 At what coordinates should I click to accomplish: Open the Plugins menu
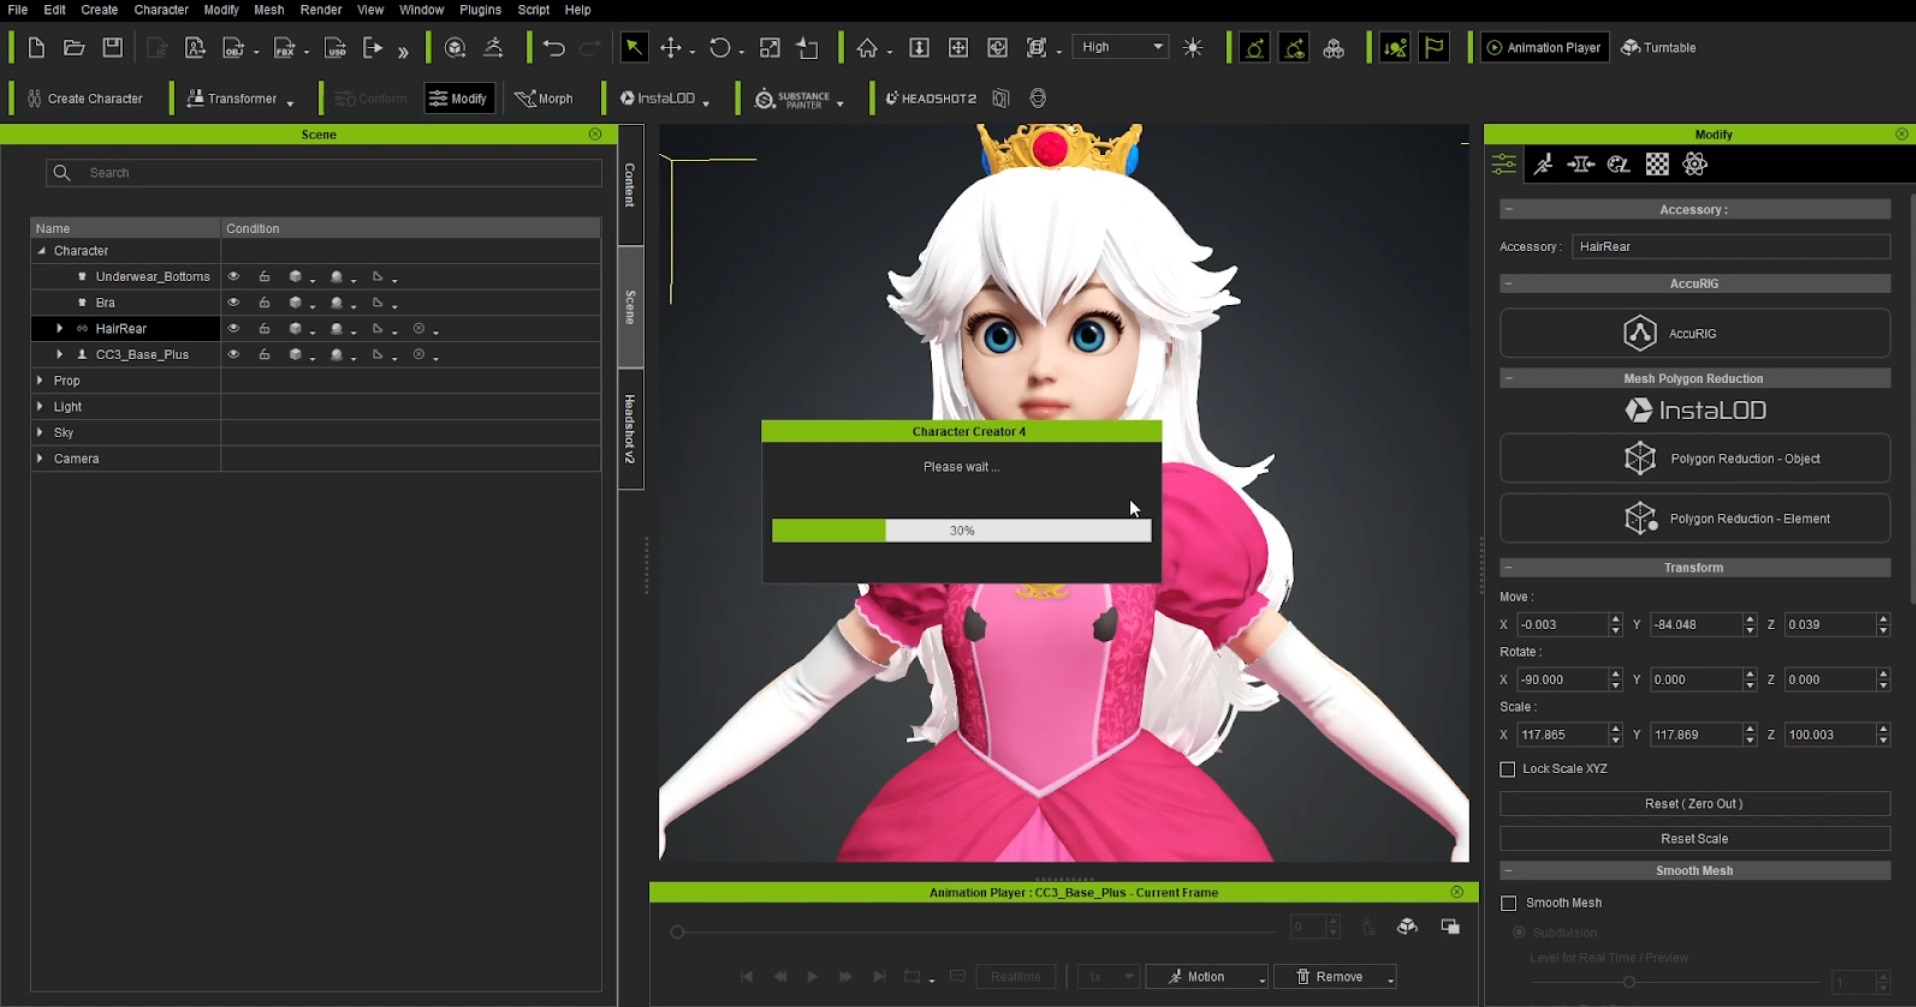(x=480, y=10)
